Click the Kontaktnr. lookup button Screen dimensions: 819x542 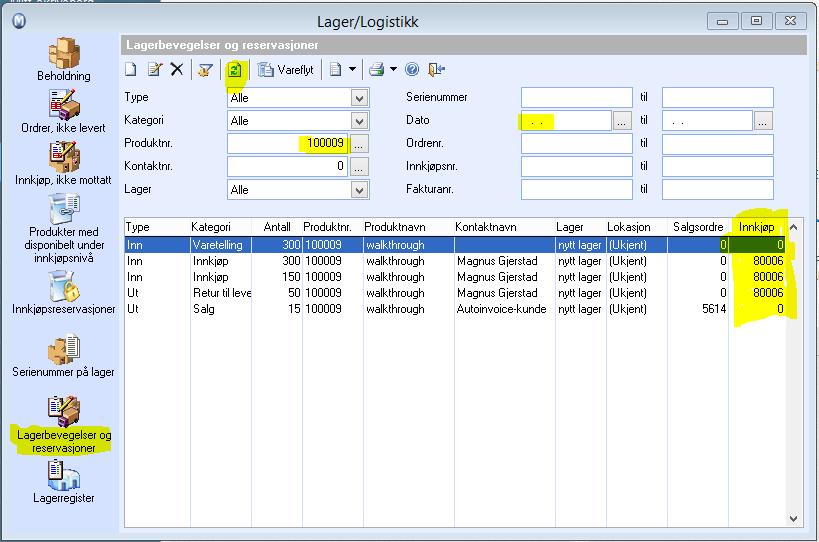[358, 167]
